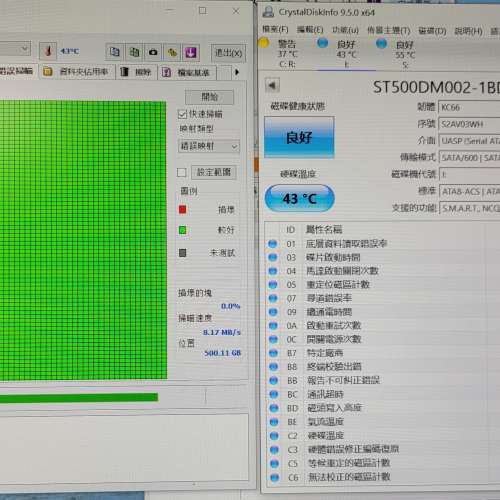Click the ST500DM002 disk model title
The image size is (500, 500).
(x=436, y=88)
